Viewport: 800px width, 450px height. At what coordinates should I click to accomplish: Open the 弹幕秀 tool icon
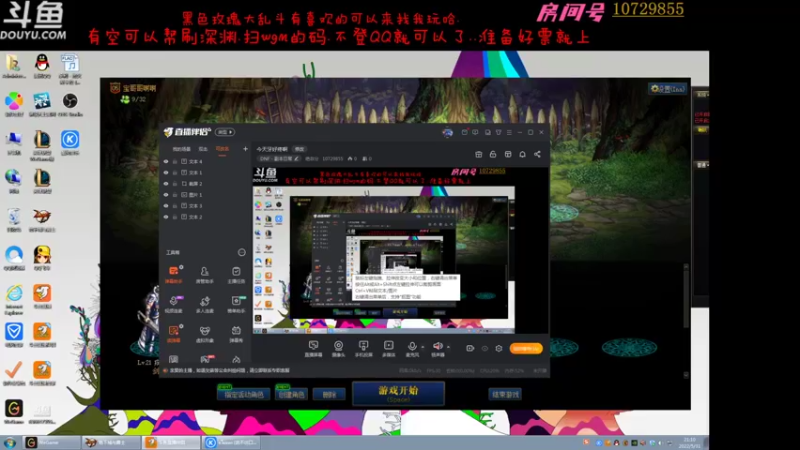(236, 334)
